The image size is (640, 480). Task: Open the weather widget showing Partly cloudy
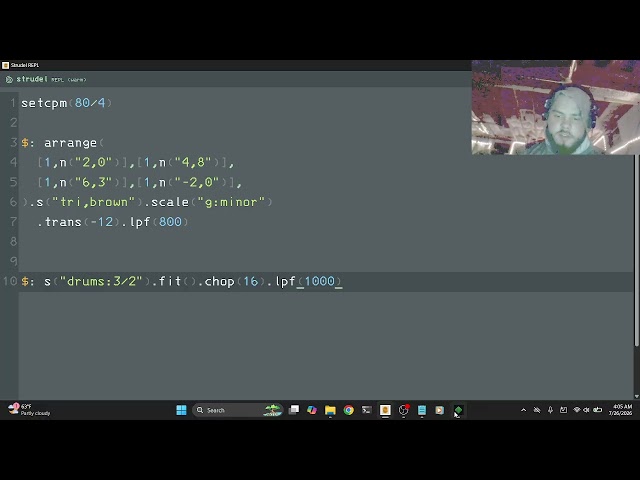(29, 410)
